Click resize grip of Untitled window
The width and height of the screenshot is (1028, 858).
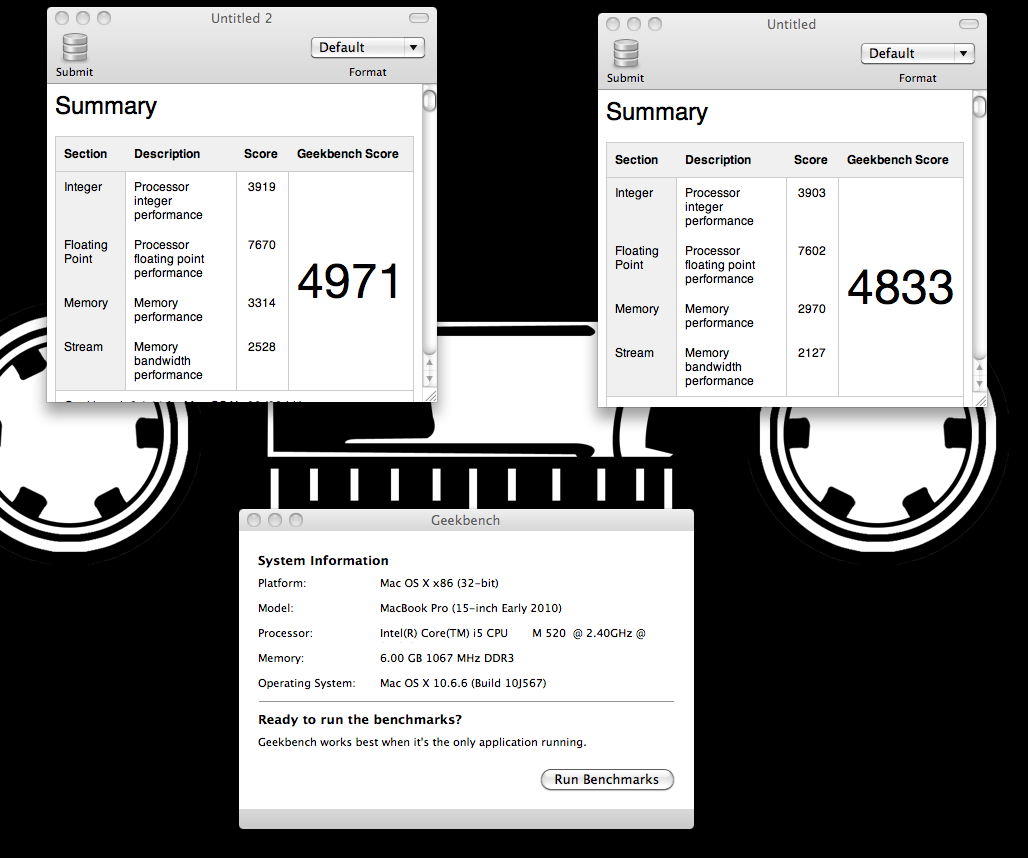(x=979, y=400)
